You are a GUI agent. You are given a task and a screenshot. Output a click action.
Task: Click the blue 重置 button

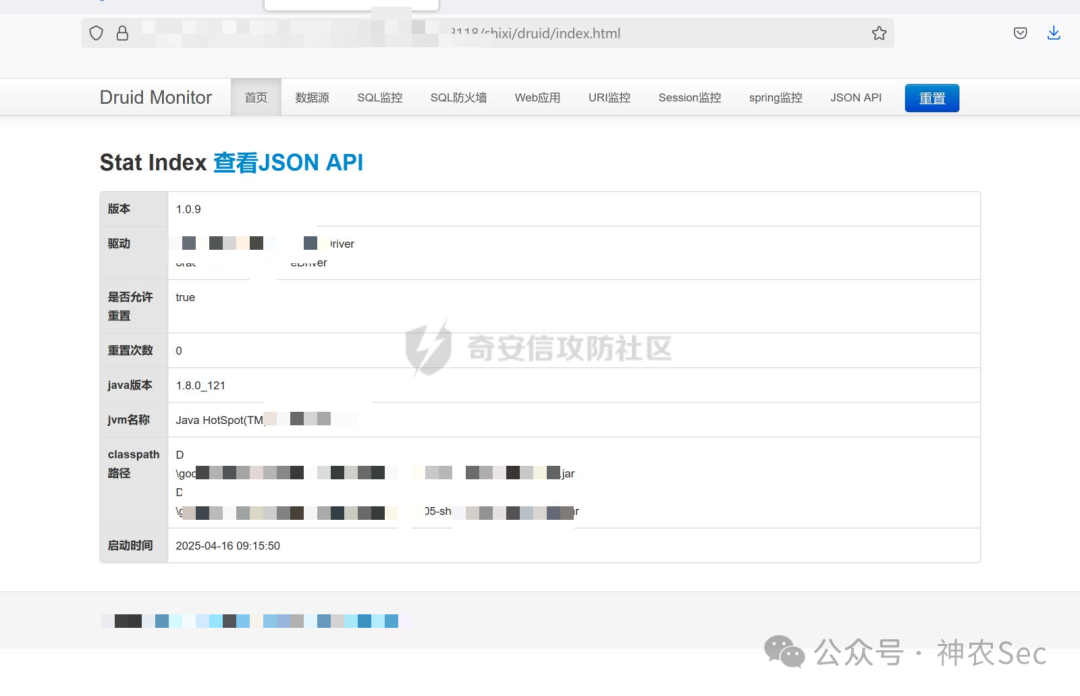coord(931,98)
